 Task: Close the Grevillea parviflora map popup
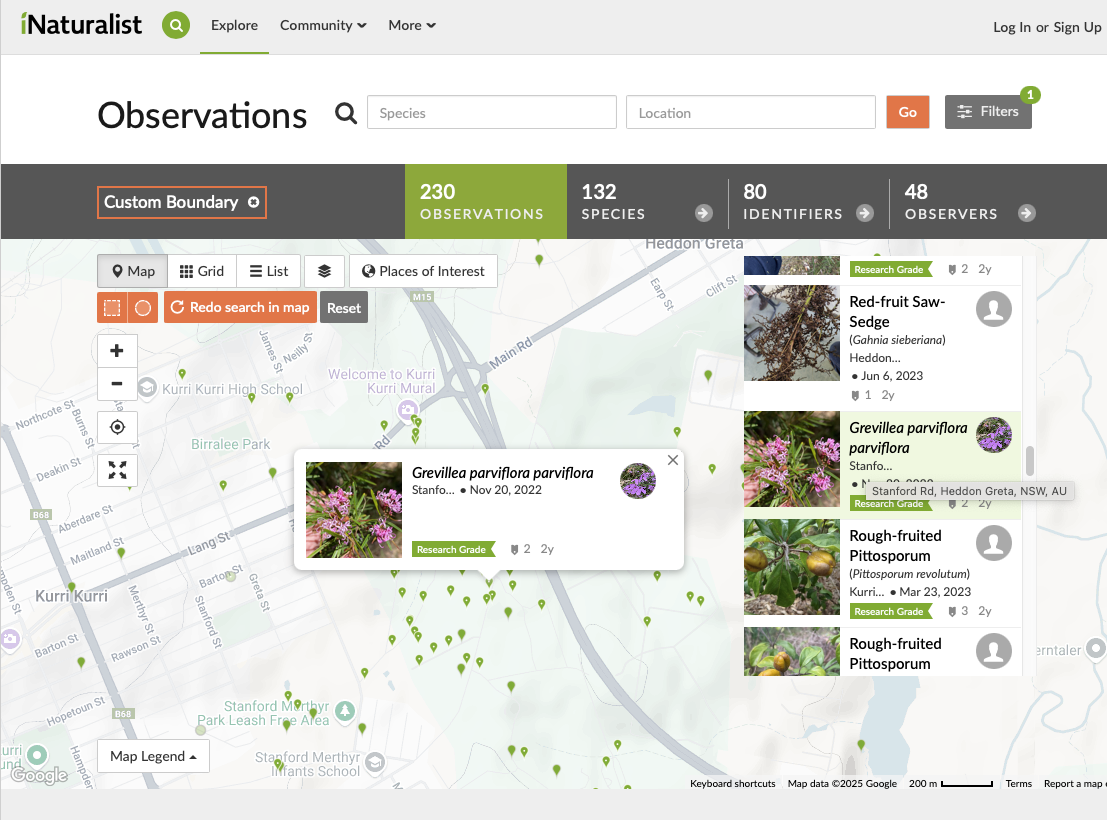click(672, 461)
